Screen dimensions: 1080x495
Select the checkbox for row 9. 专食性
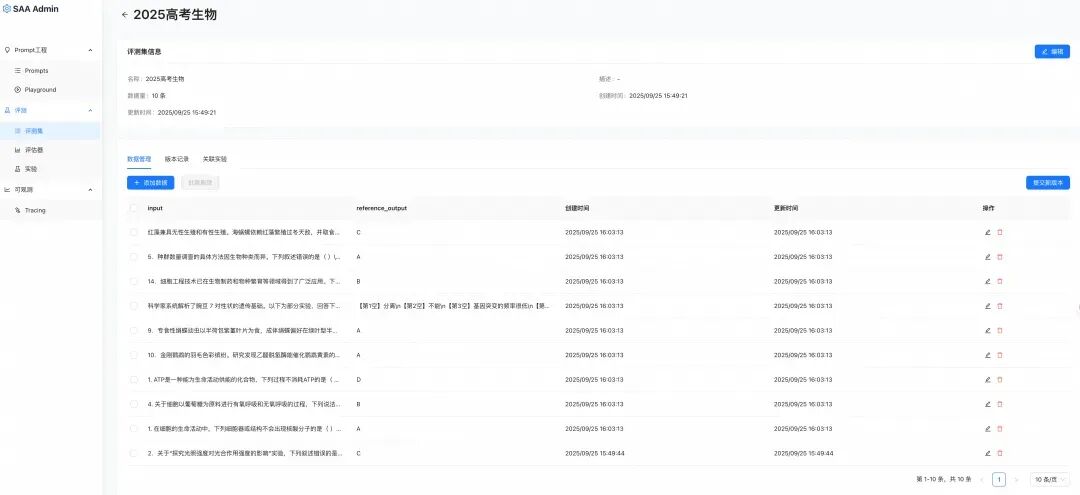pyautogui.click(x=134, y=330)
